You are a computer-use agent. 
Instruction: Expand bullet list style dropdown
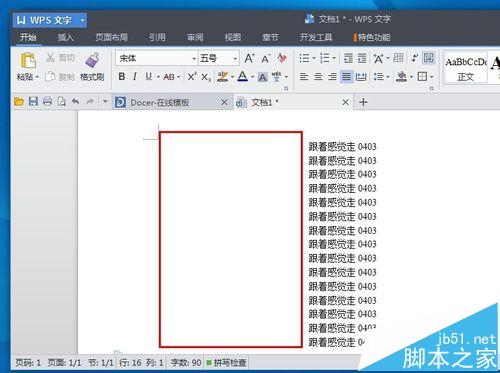click(314, 59)
